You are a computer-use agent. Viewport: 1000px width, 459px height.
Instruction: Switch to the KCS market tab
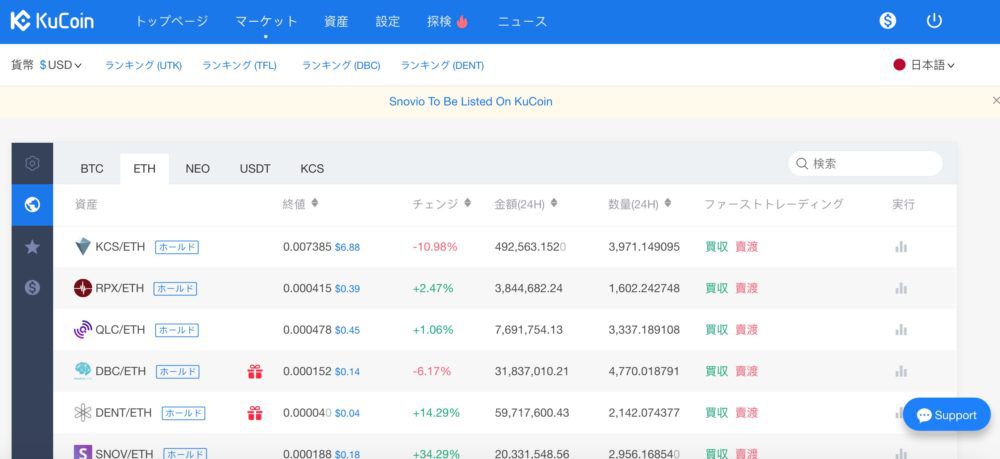point(312,169)
